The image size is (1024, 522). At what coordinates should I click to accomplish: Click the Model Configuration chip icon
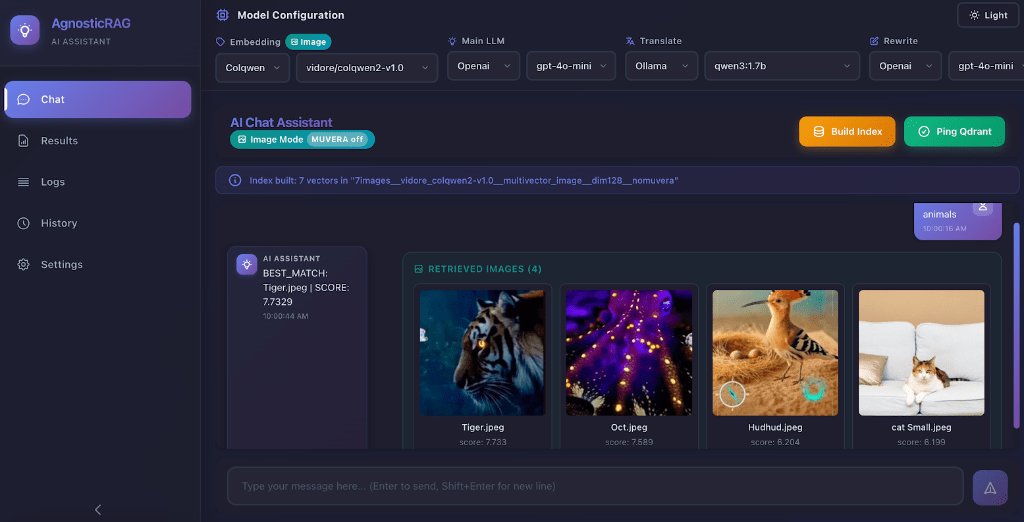(222, 15)
